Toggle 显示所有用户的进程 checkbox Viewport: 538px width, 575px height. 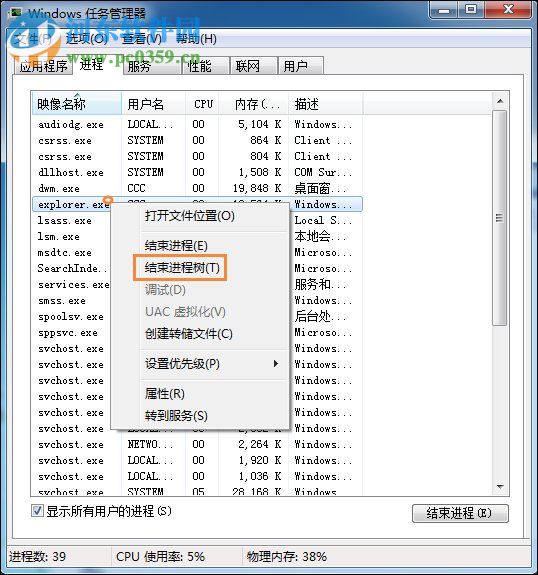(x=37, y=510)
